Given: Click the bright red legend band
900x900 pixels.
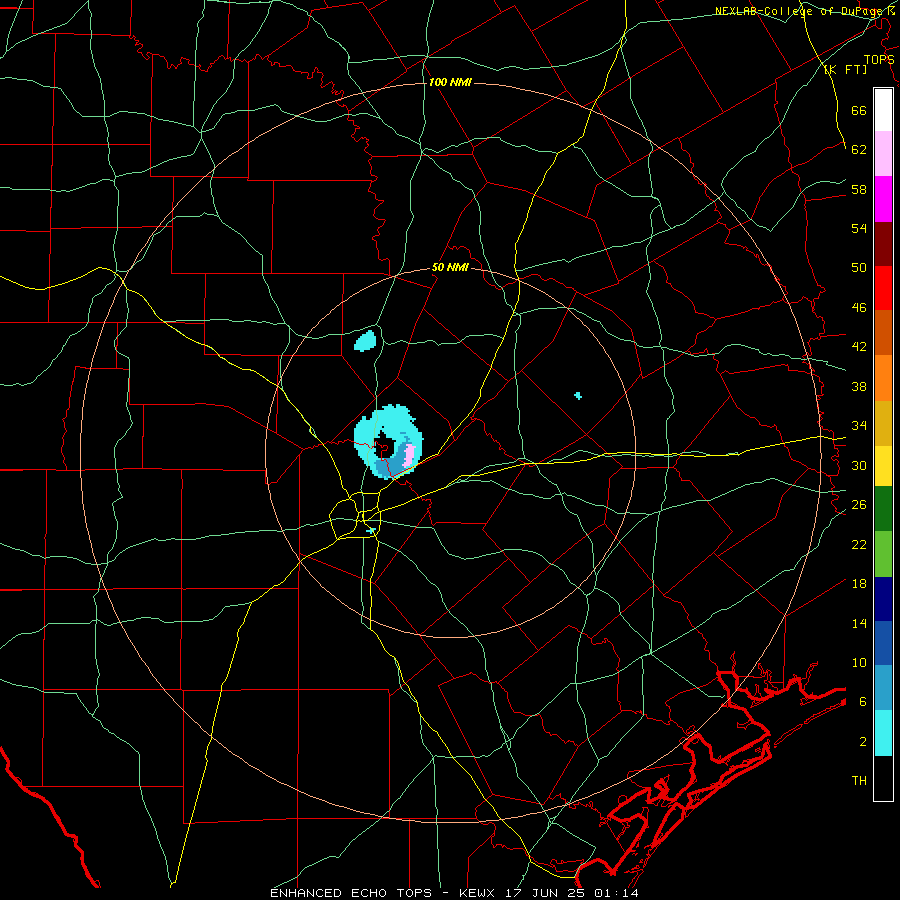Looking at the screenshot, I should (883, 288).
